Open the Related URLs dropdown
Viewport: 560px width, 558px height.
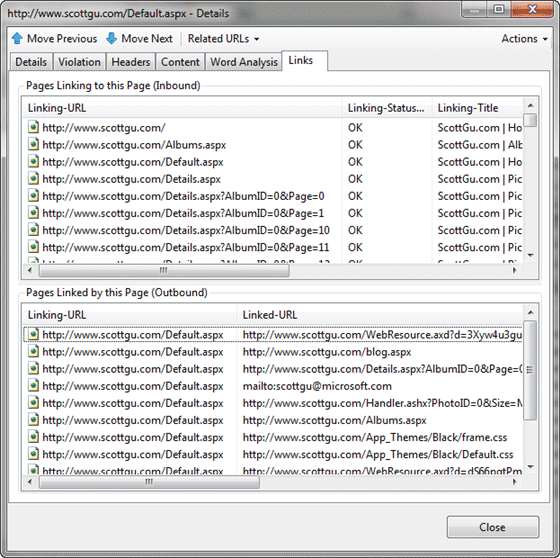tap(223, 39)
